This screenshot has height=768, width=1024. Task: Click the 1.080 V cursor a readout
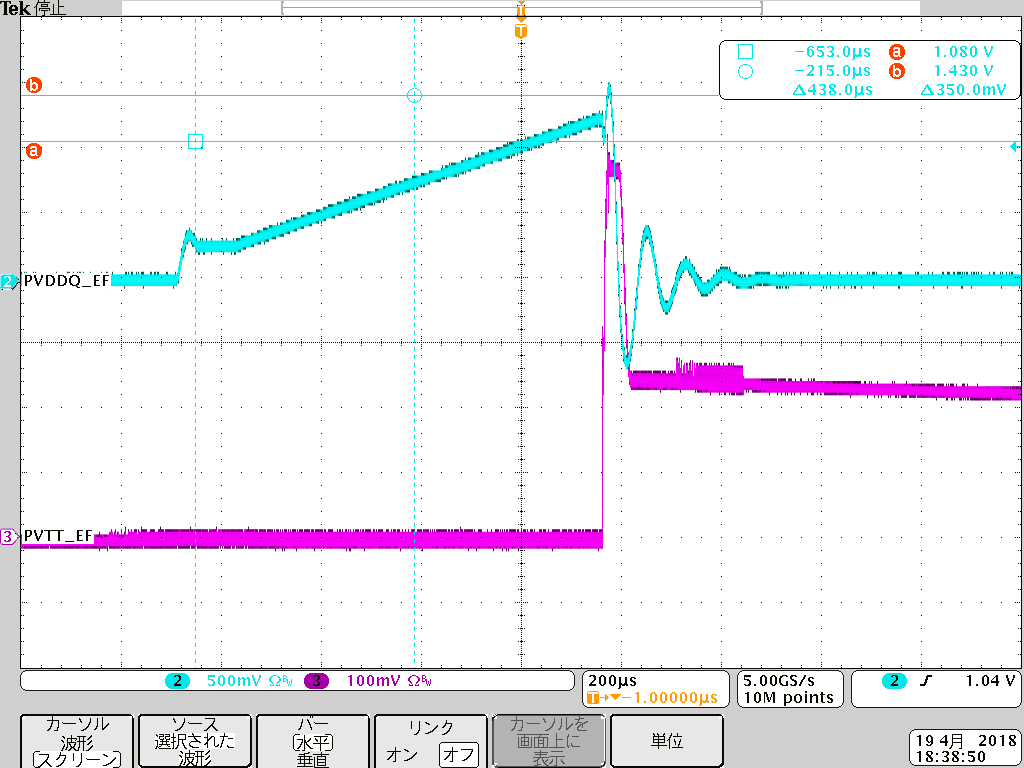[963, 52]
